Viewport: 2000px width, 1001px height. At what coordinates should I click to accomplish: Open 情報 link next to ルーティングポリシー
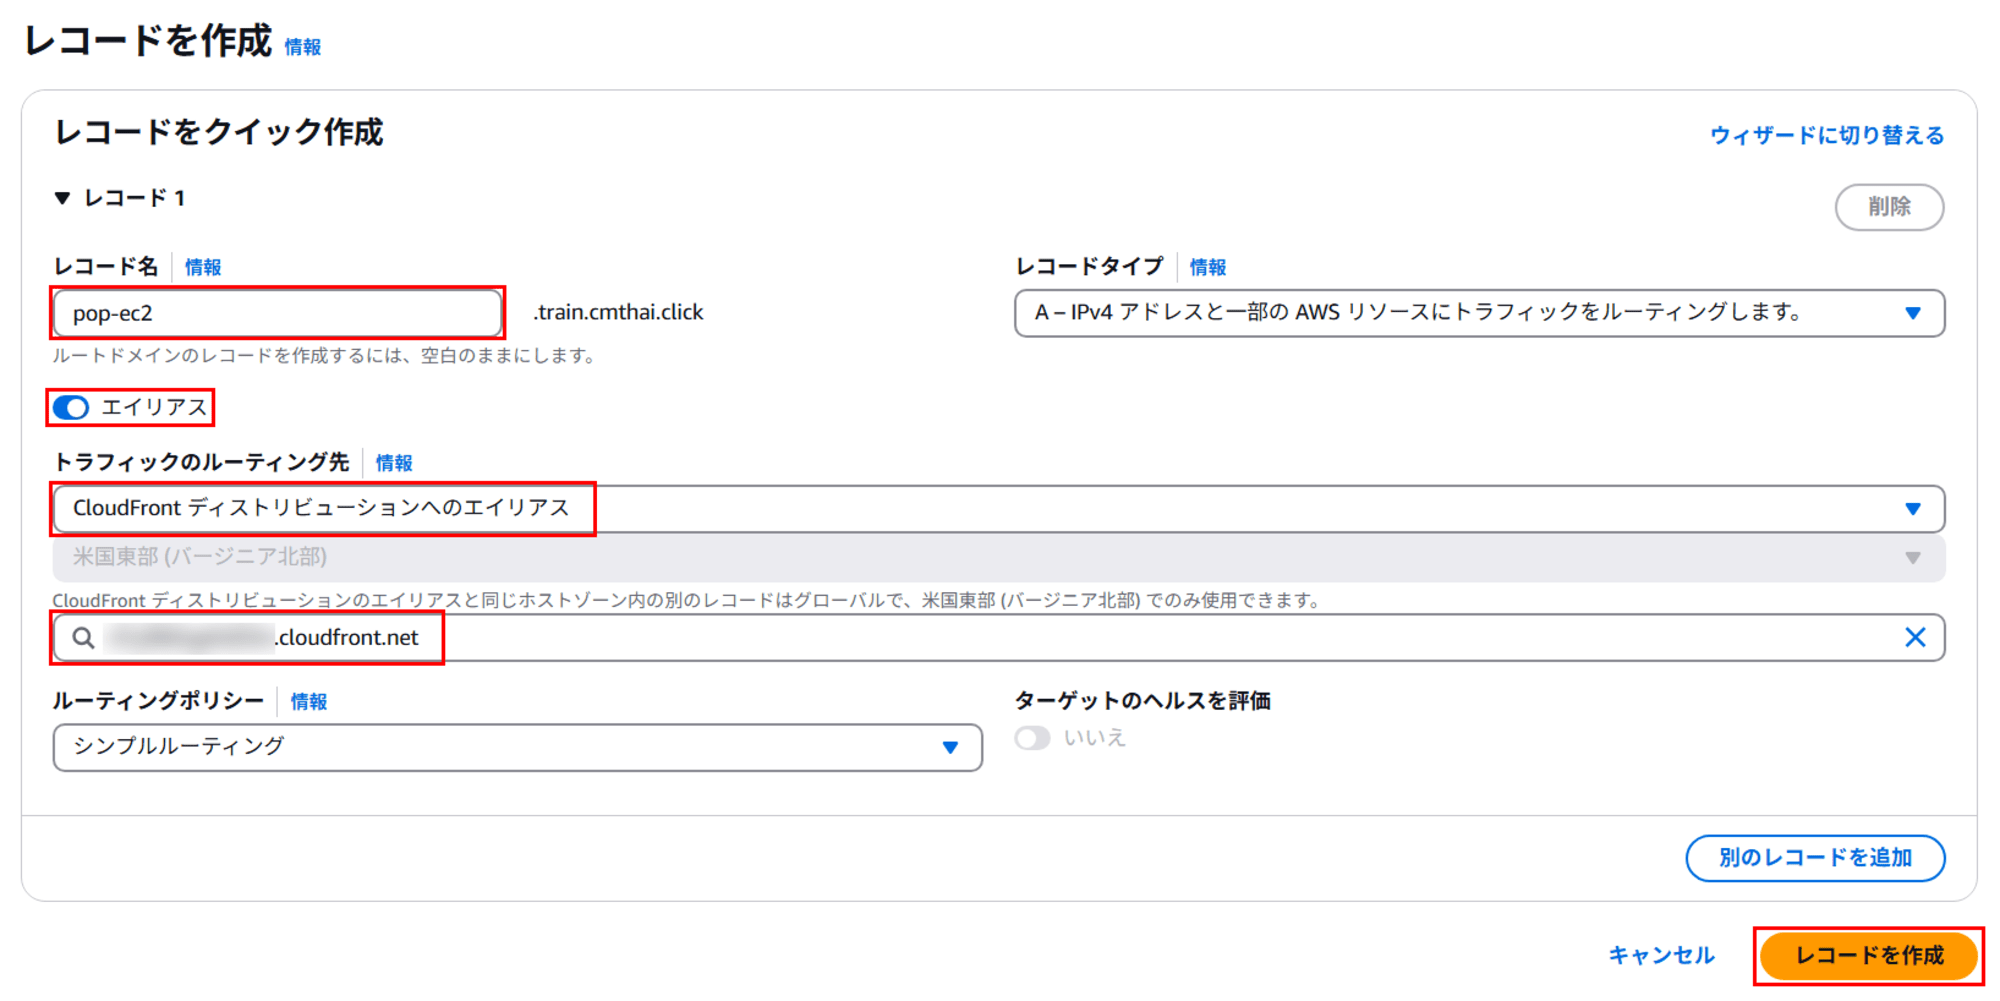coord(309,702)
